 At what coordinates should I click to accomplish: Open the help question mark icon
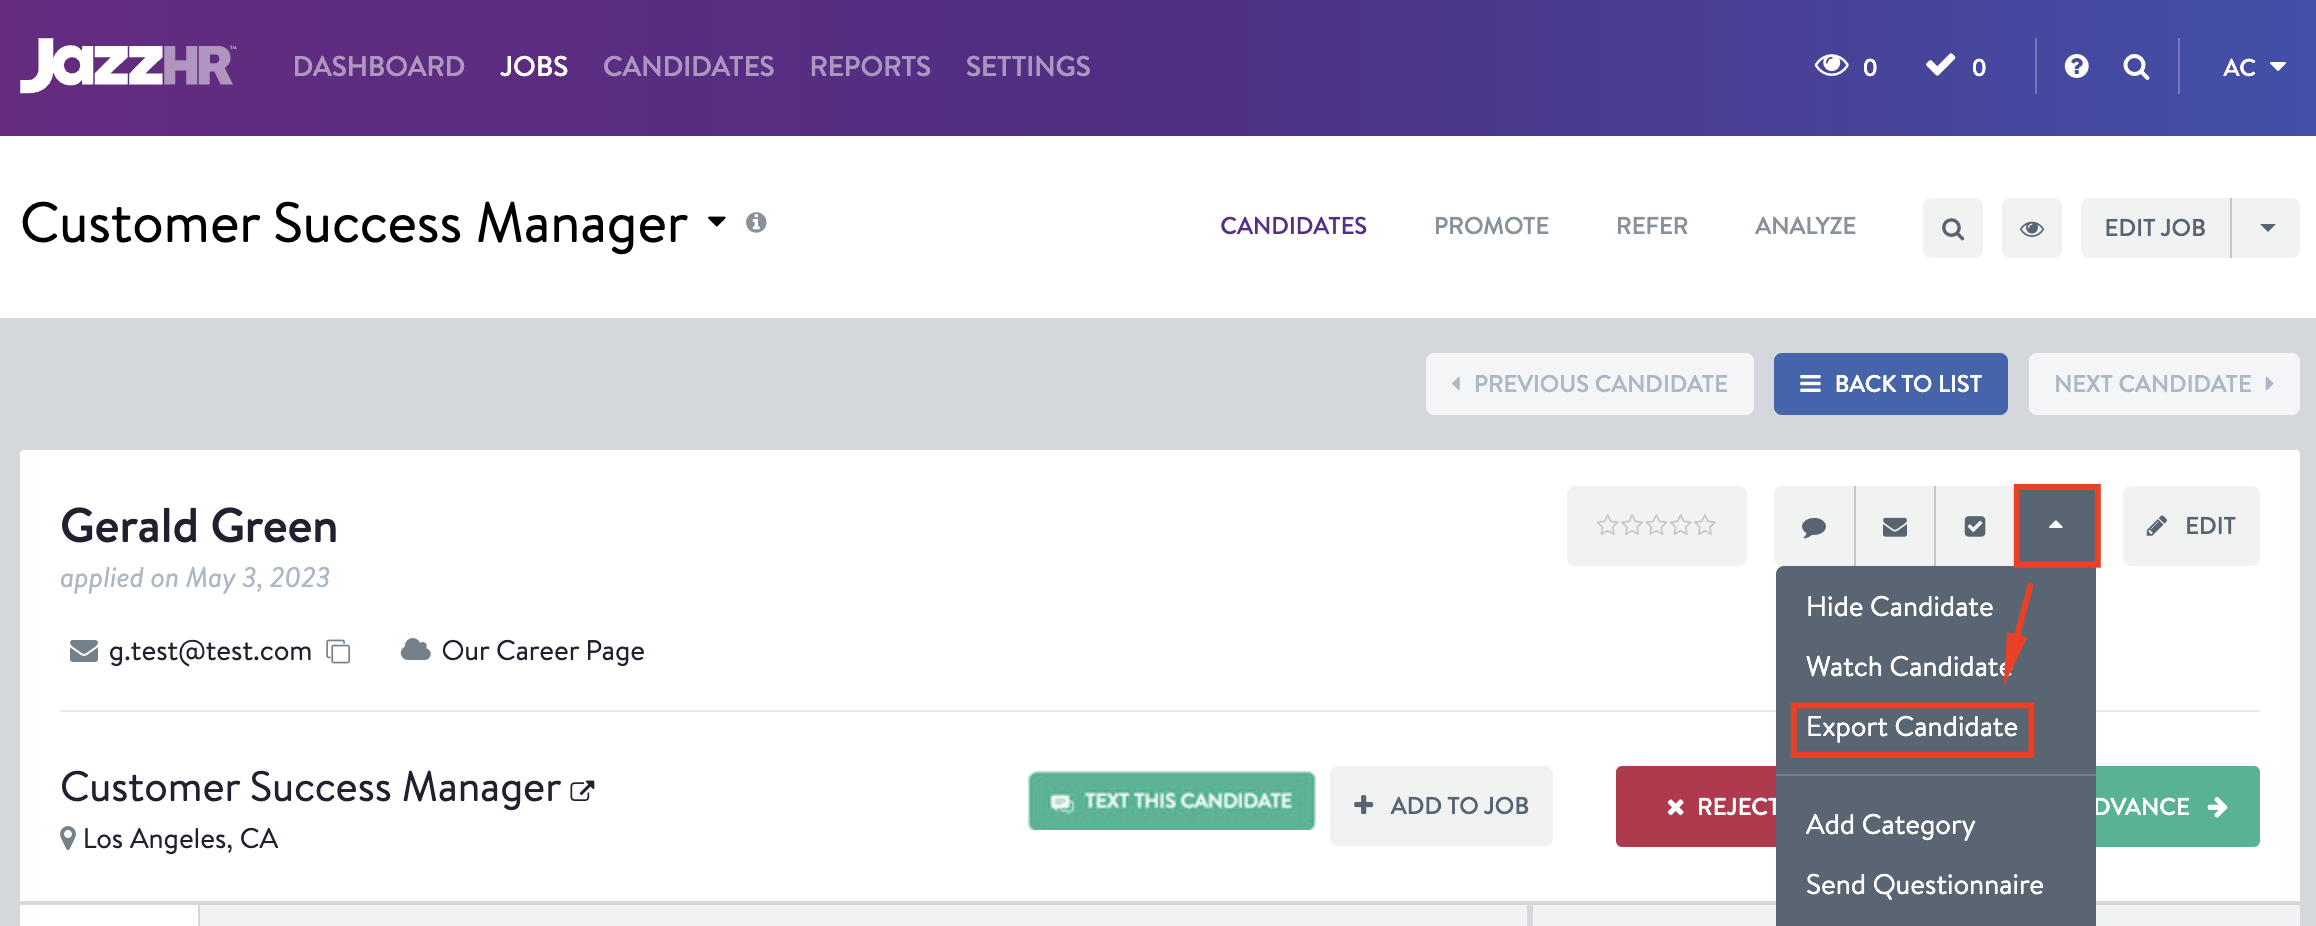pos(2076,67)
